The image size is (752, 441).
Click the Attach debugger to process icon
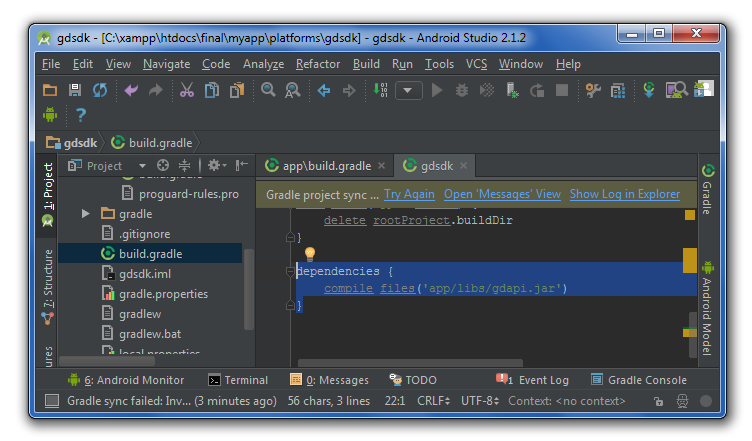coord(512,90)
